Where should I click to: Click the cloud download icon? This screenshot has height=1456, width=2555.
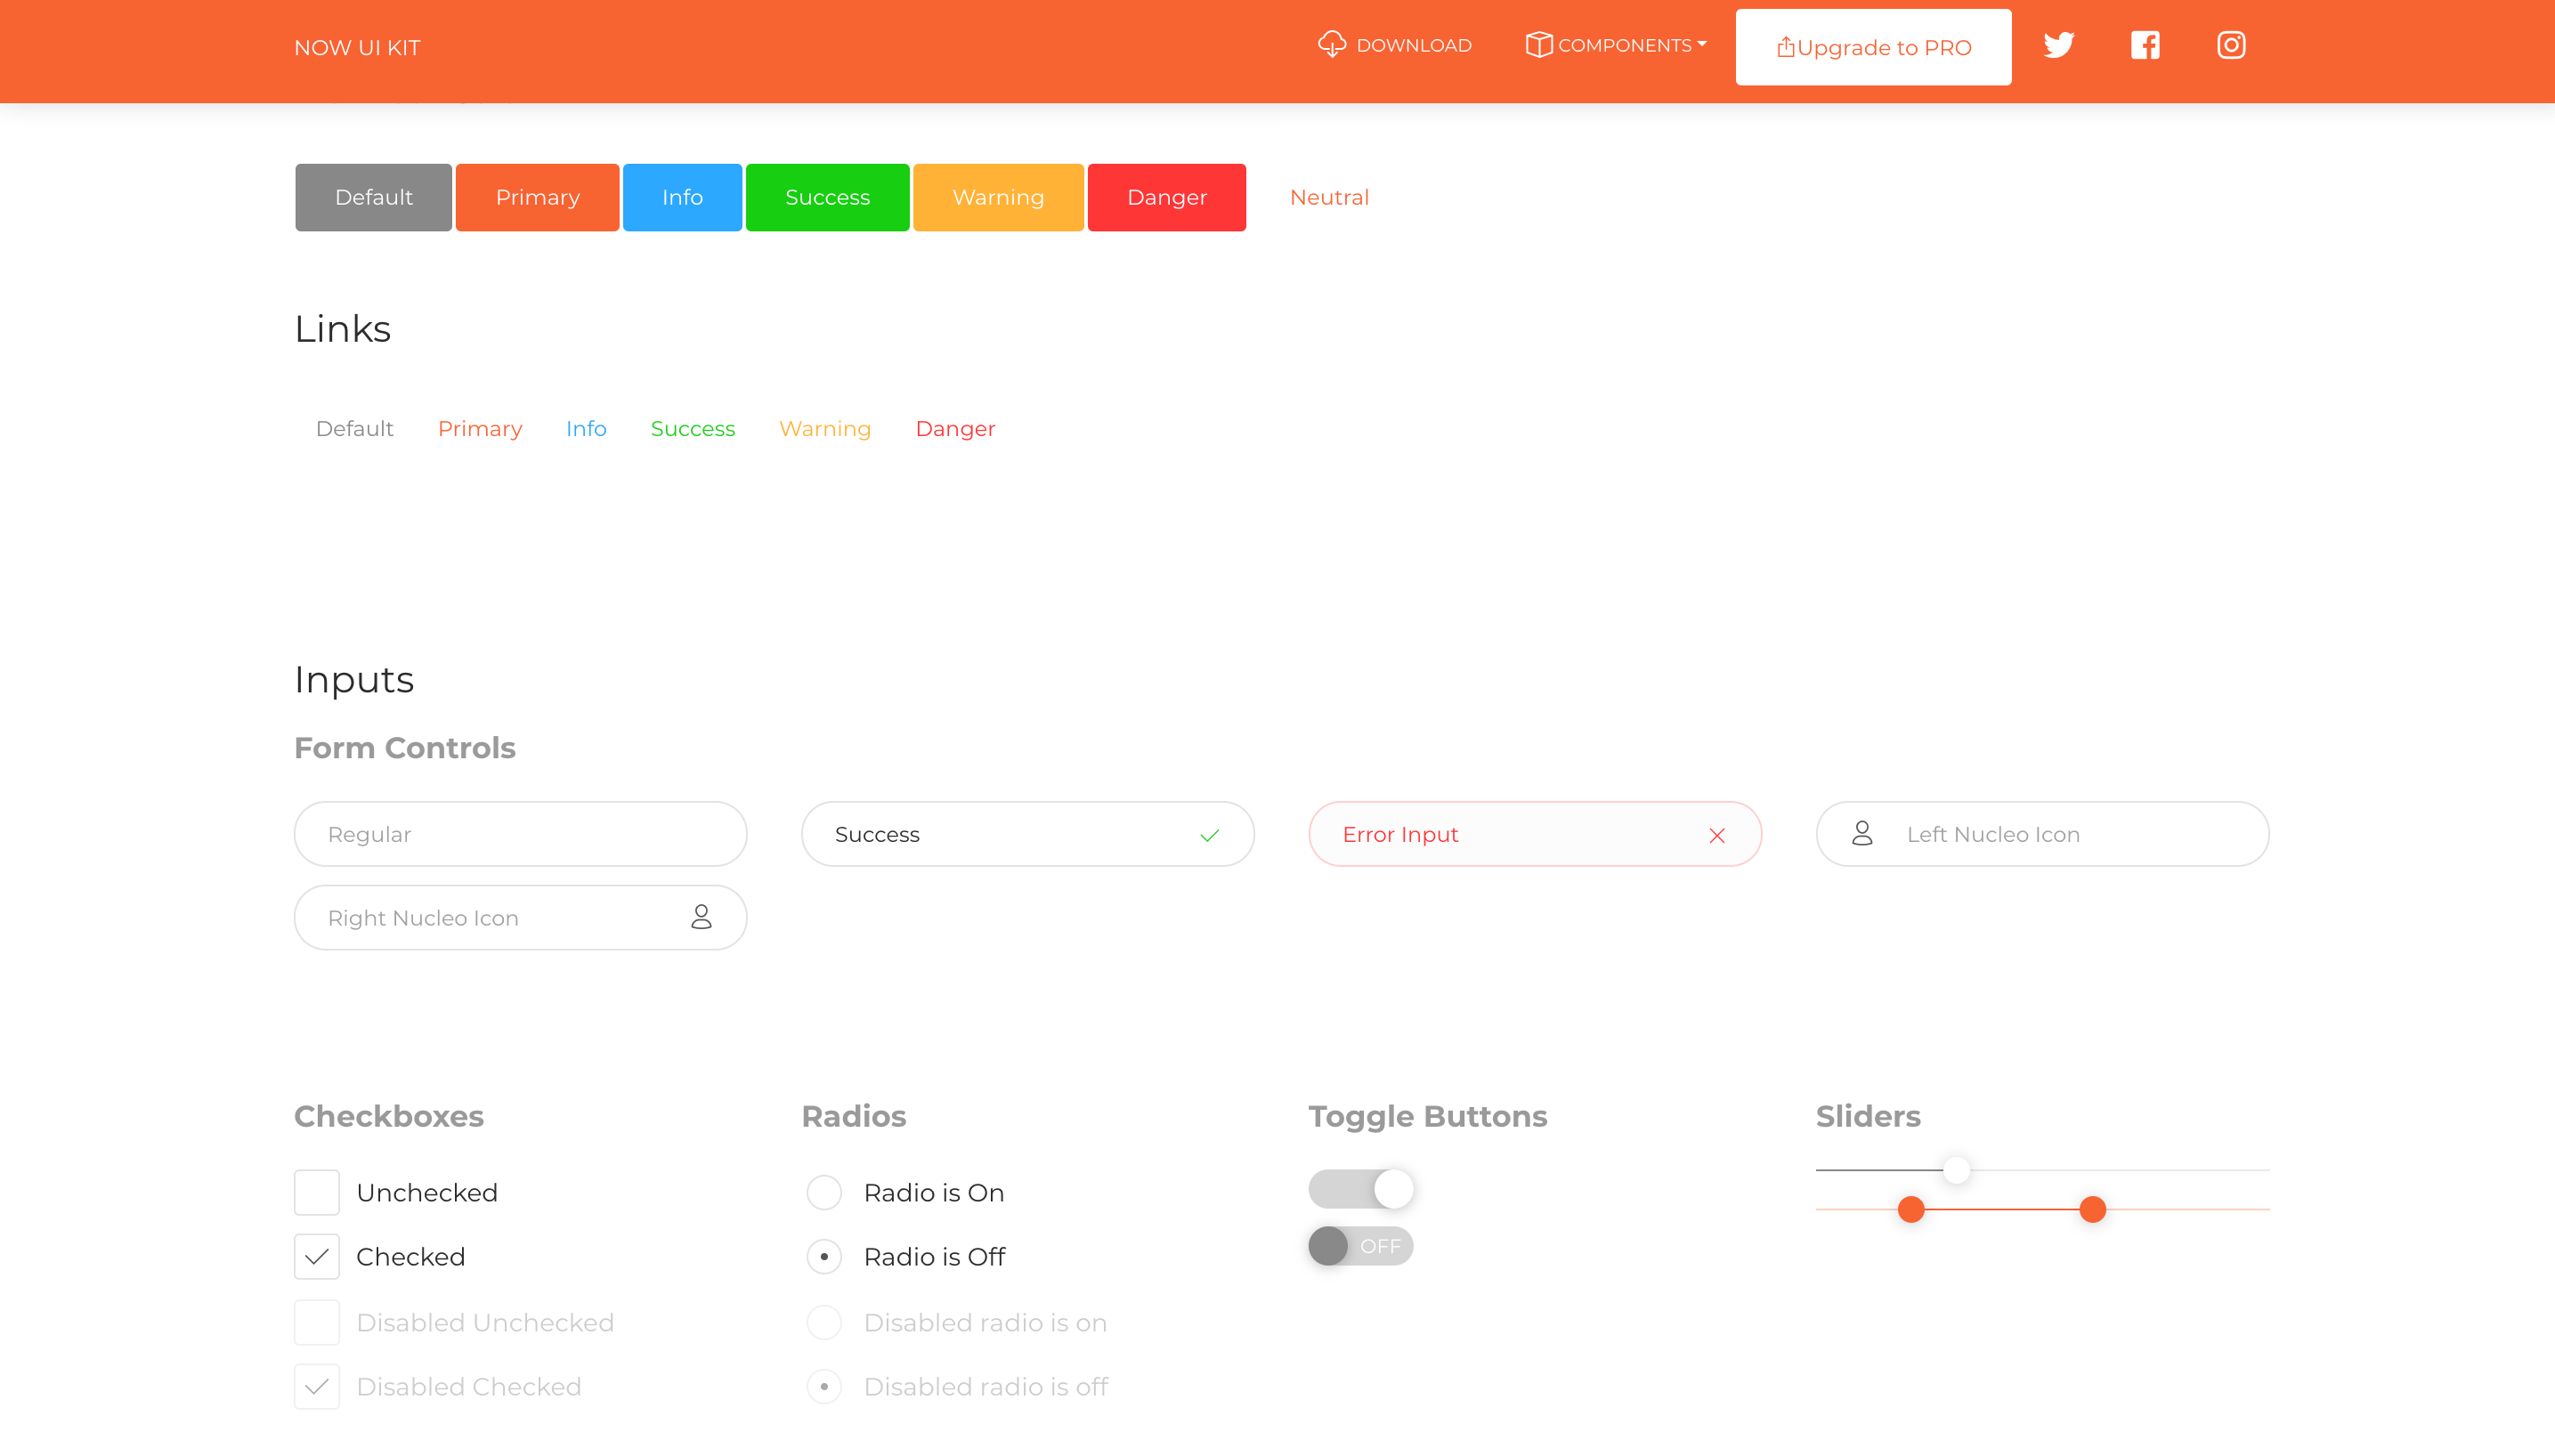[1331, 45]
